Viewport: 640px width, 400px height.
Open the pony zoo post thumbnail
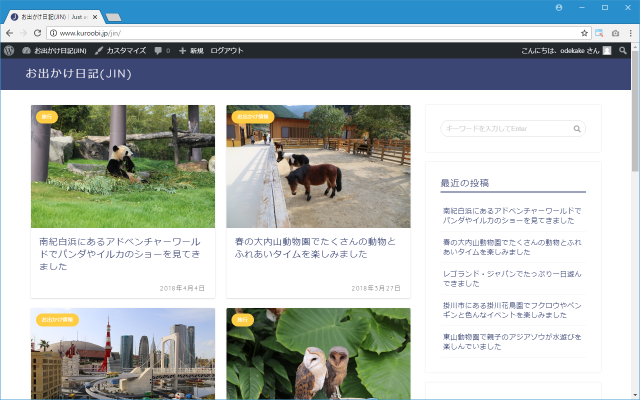(318, 167)
